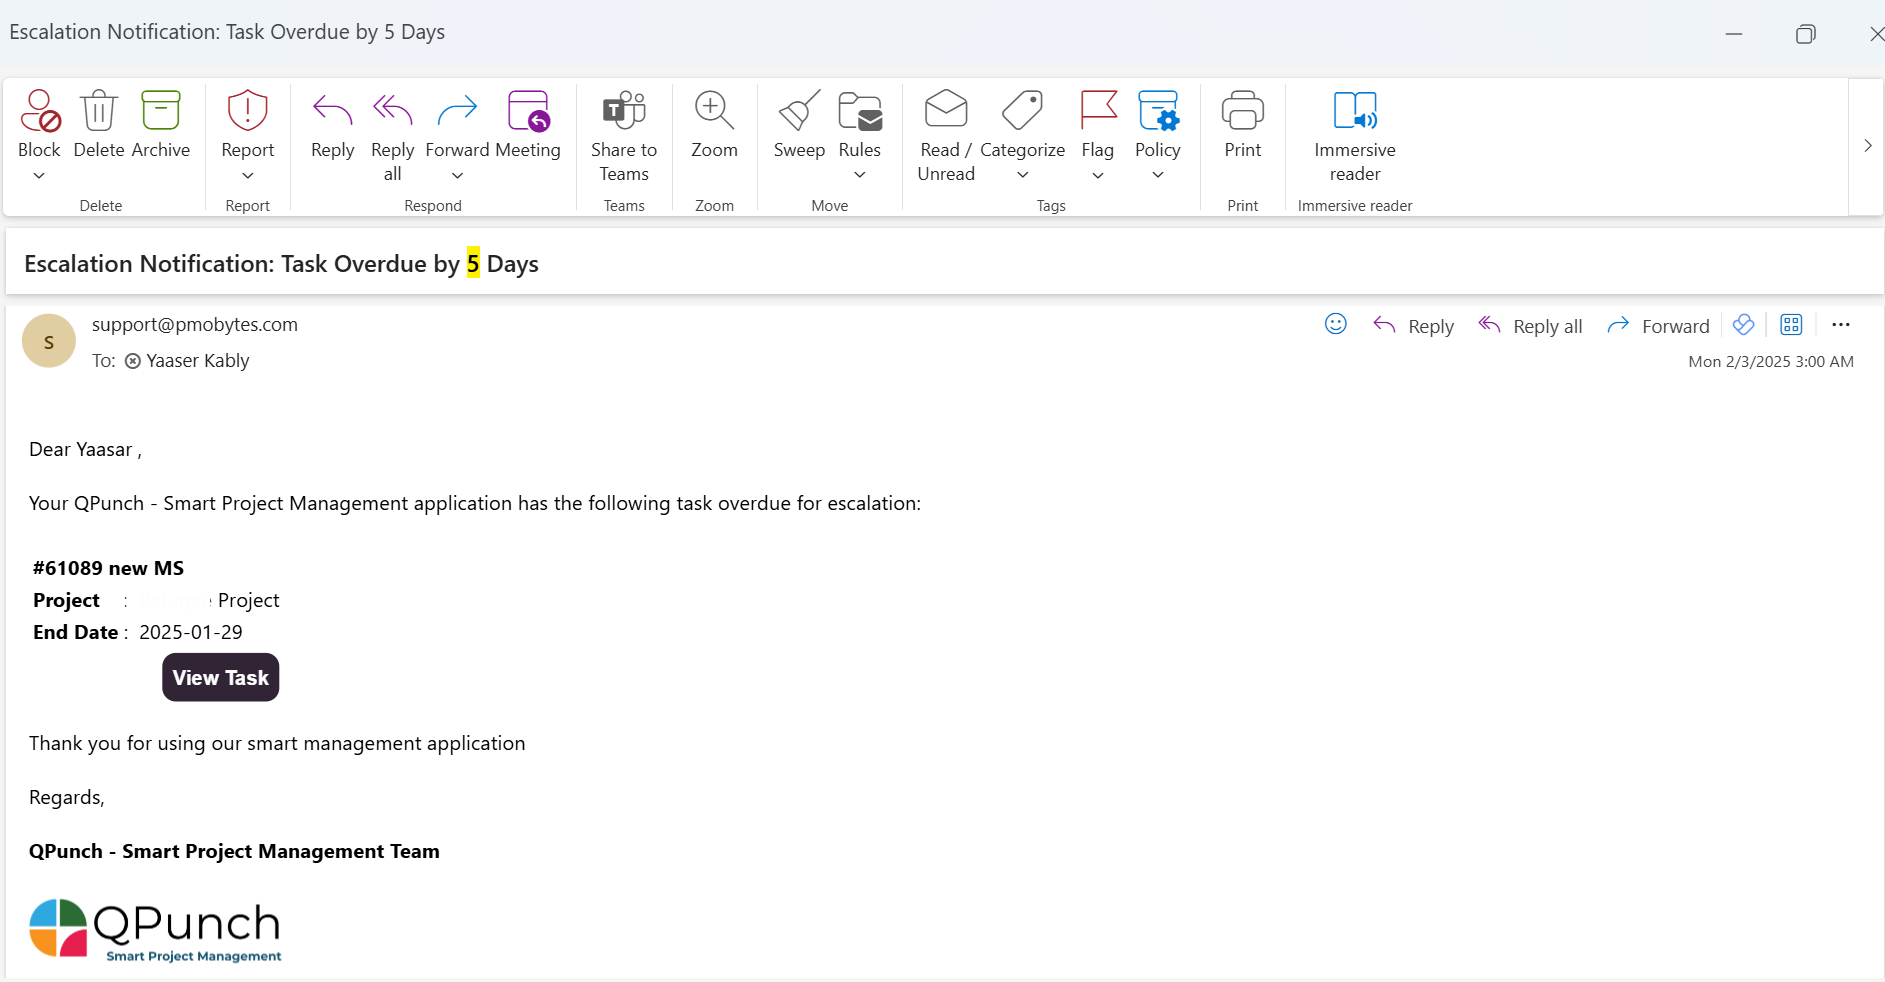Expand the Block dropdown arrow
1885x982 pixels.
pyautogui.click(x=39, y=176)
